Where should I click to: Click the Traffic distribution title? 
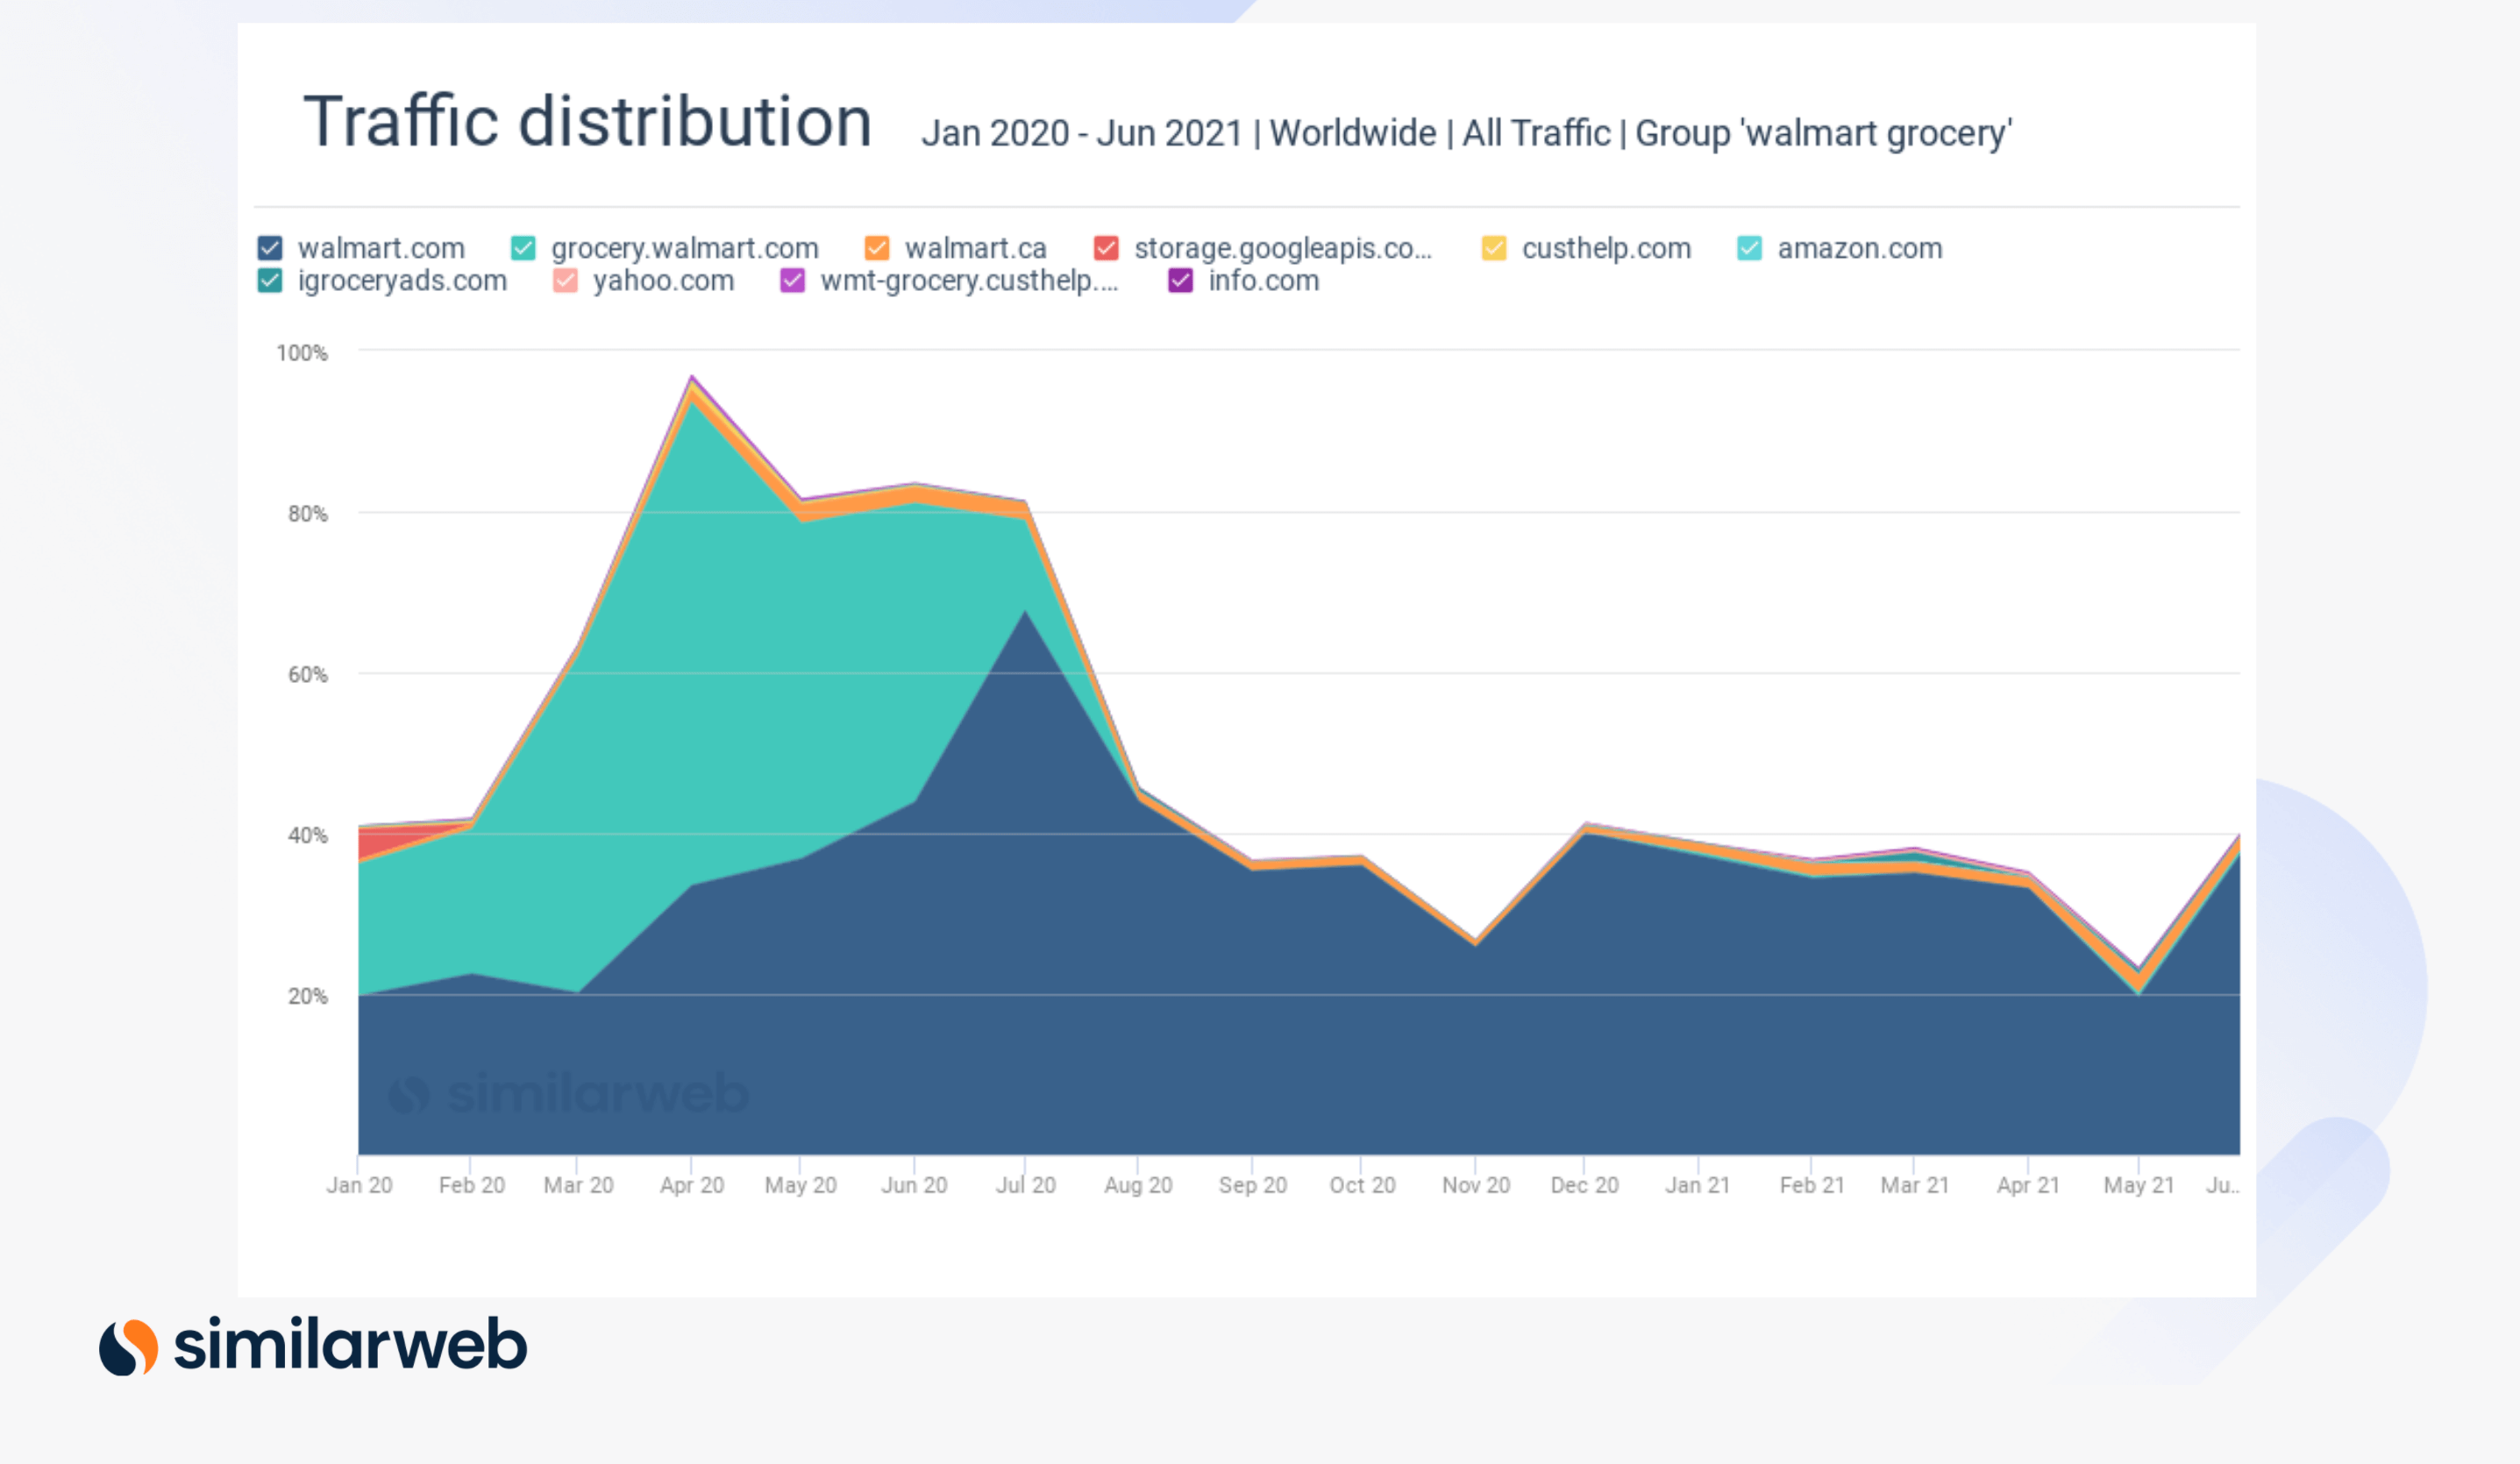pyautogui.click(x=588, y=122)
